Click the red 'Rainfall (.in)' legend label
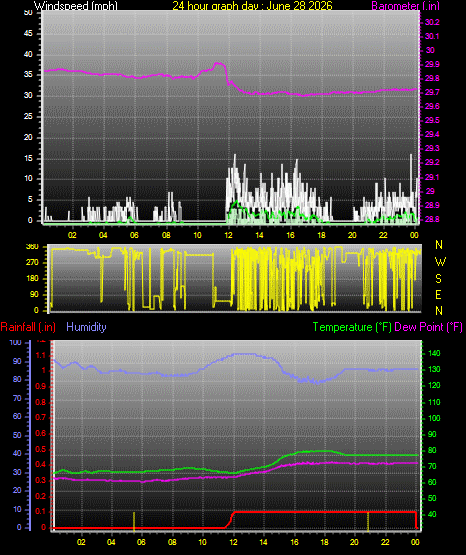Screen dimensions: 466x555 [x=28, y=327]
